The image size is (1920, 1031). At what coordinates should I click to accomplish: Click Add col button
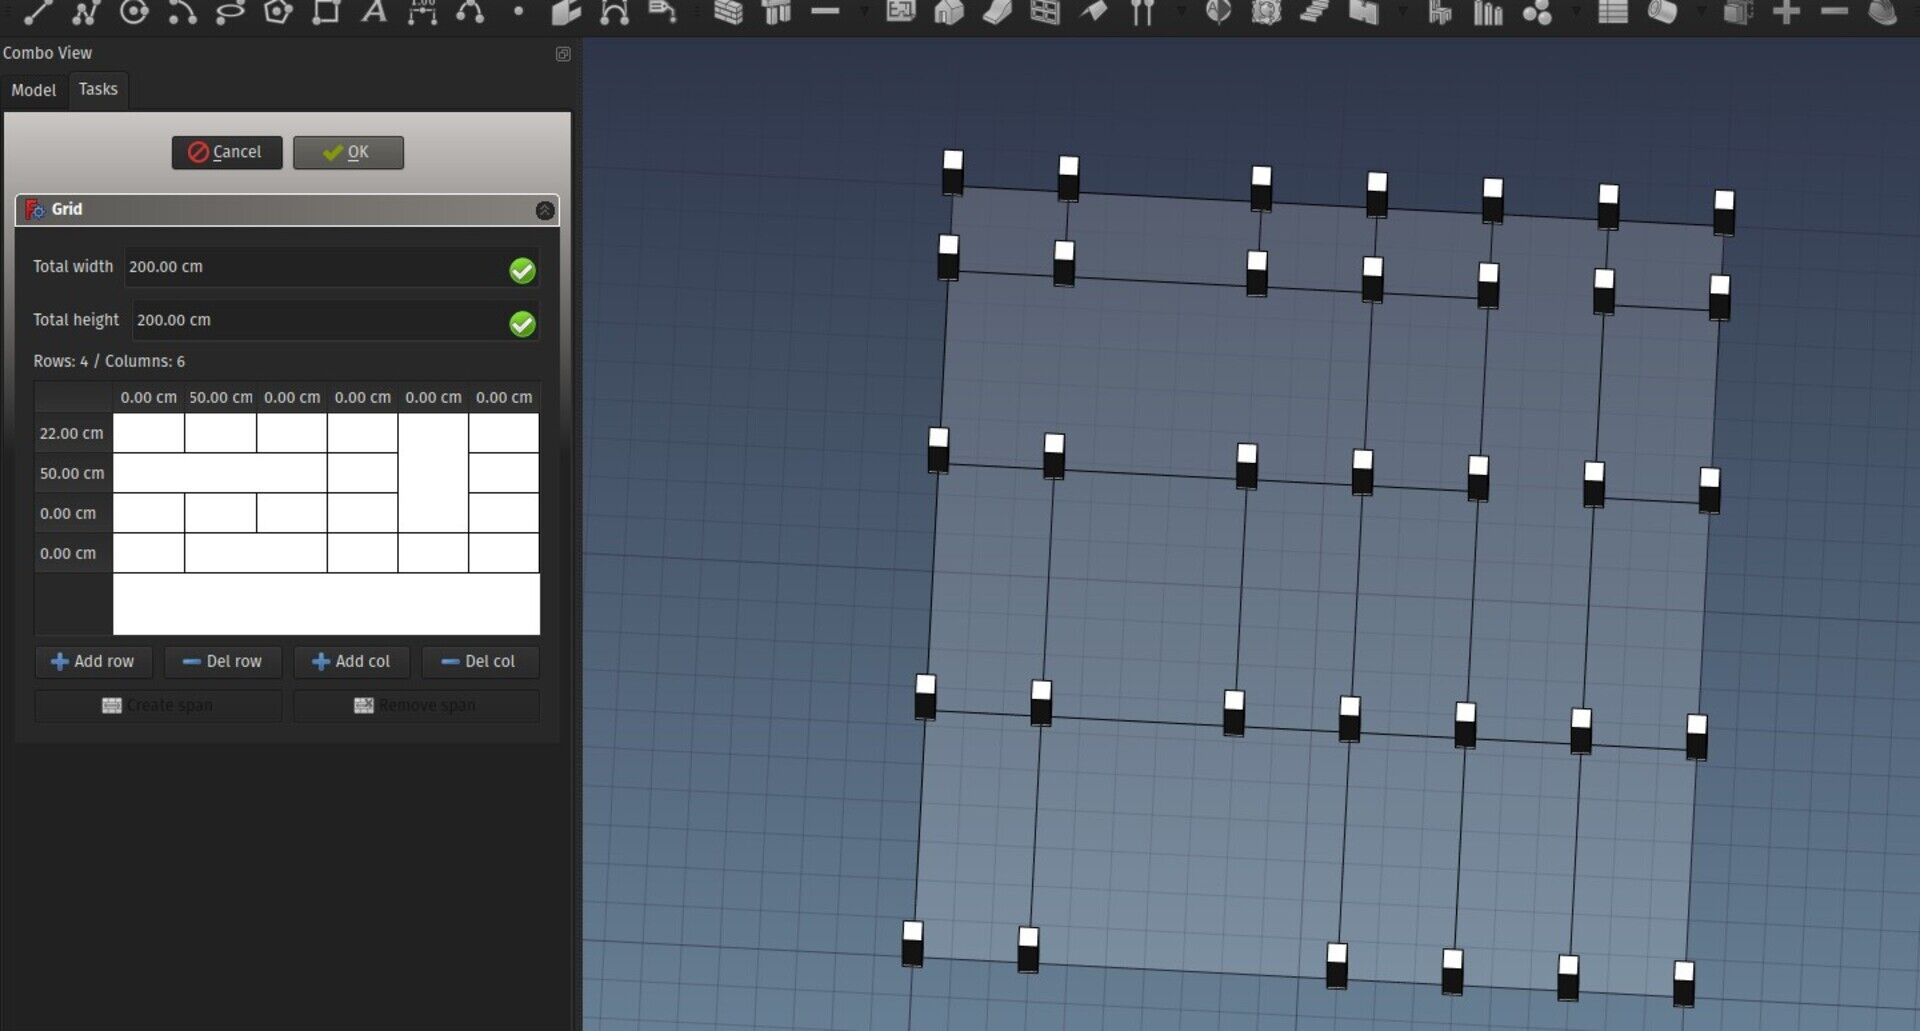[x=352, y=661]
